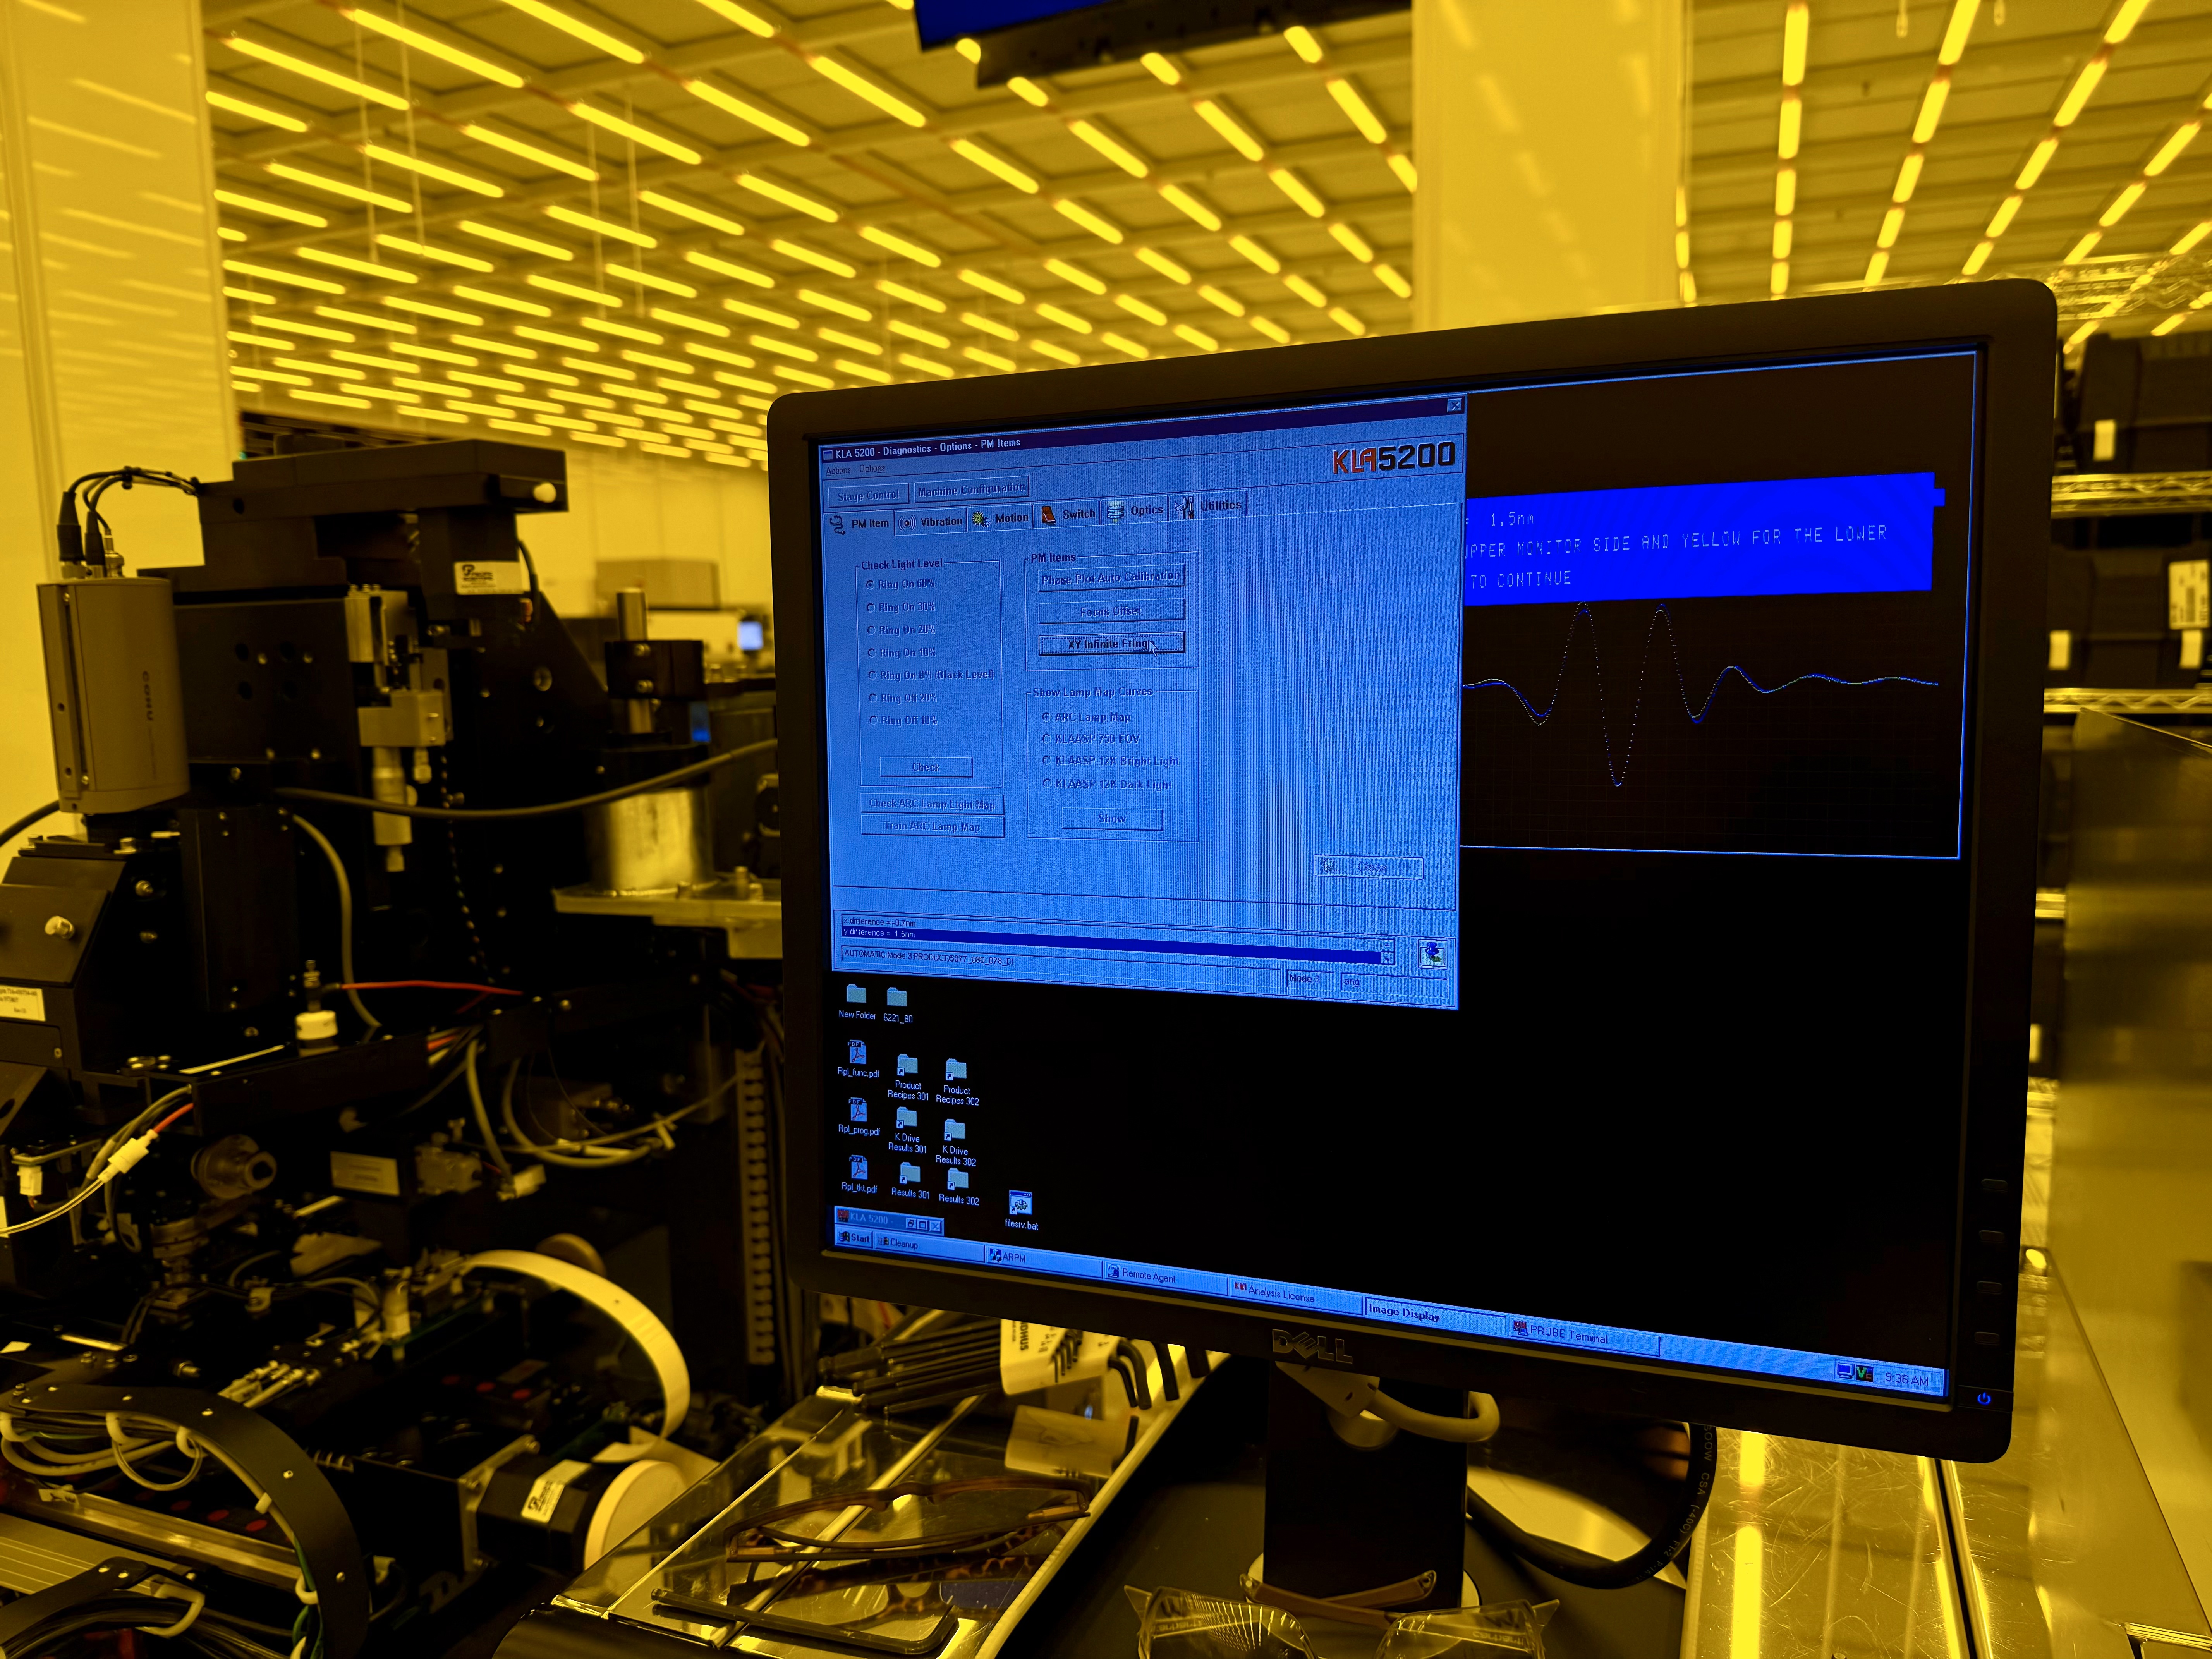The height and width of the screenshot is (1659, 2212).
Task: Open the Actions menu
Action: click(838, 470)
